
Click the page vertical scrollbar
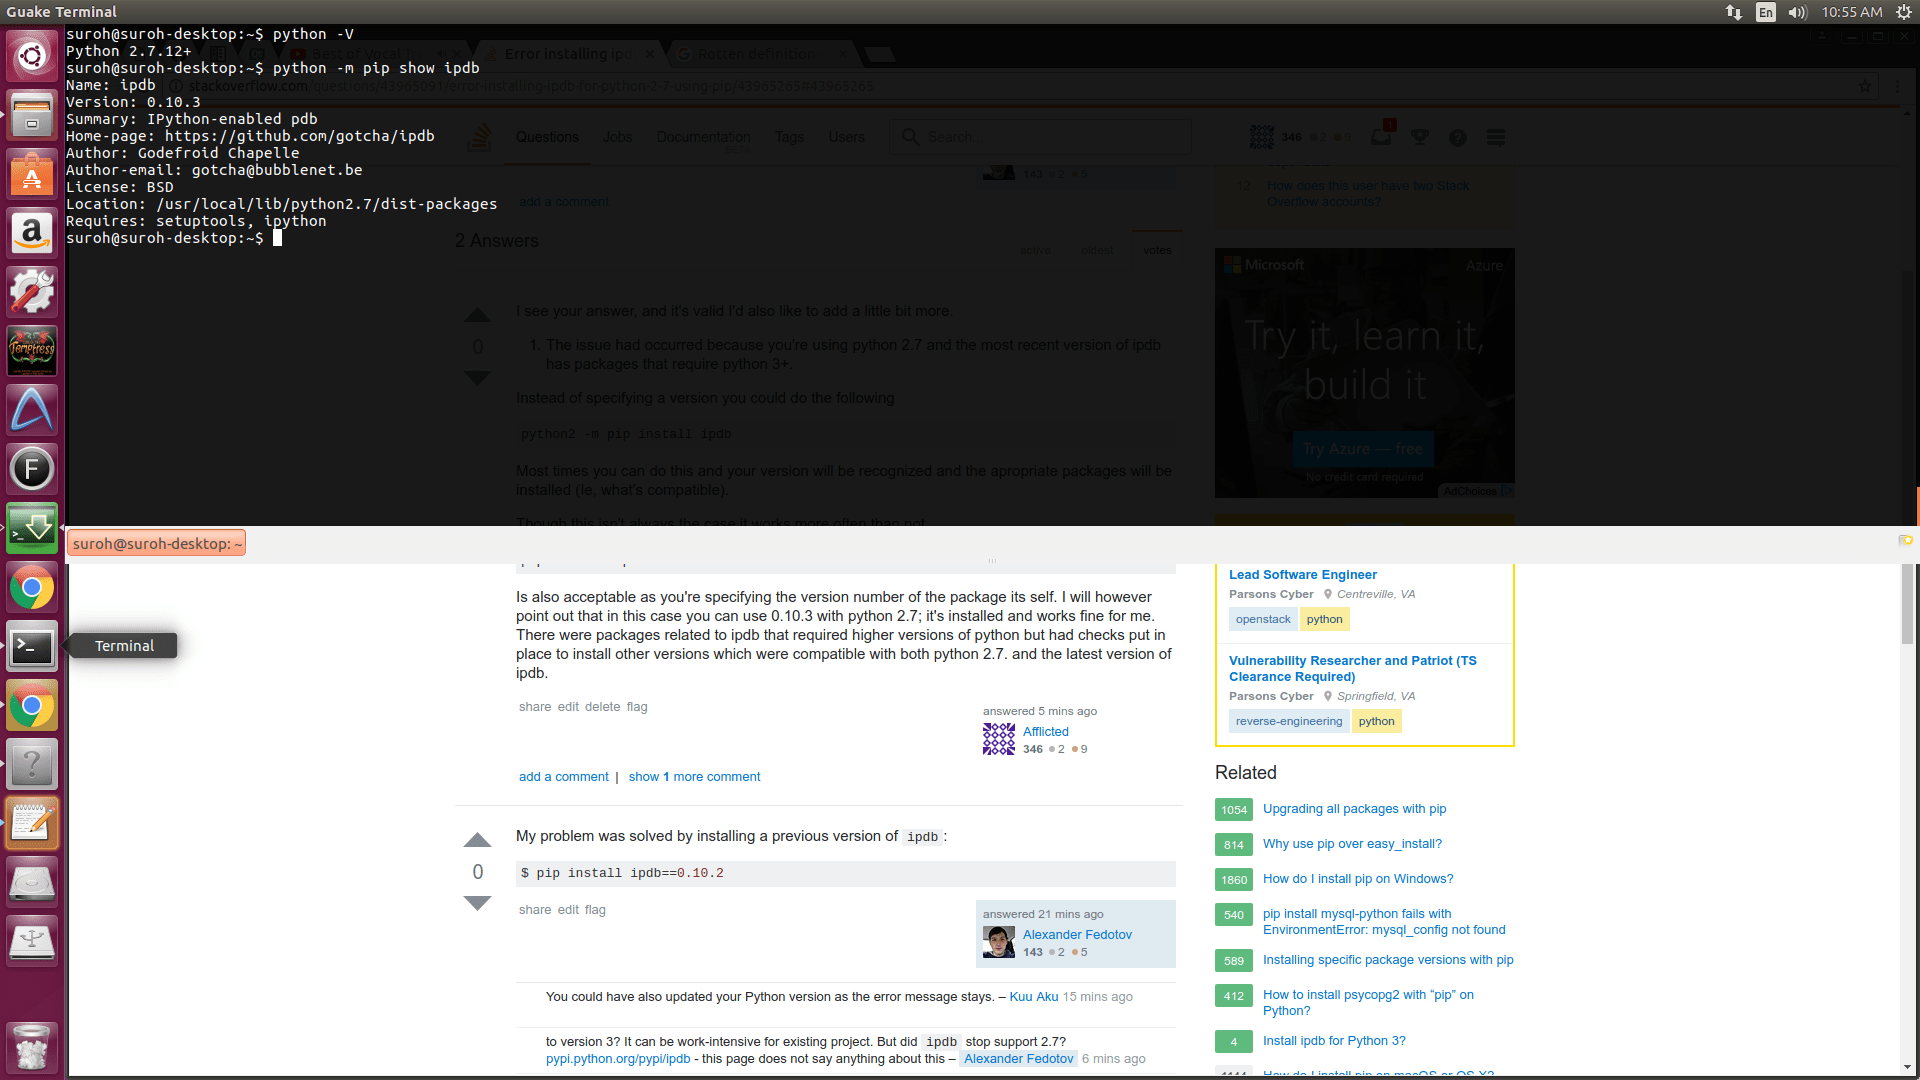pyautogui.click(x=1907, y=605)
